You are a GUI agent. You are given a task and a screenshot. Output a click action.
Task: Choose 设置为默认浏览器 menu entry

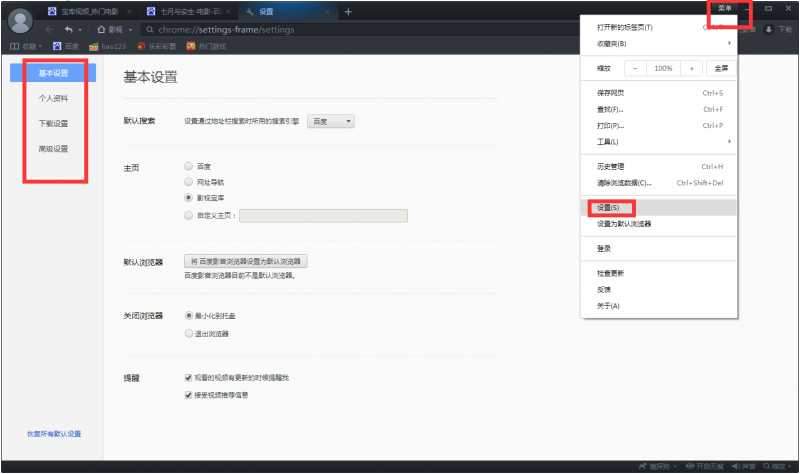tap(658, 223)
